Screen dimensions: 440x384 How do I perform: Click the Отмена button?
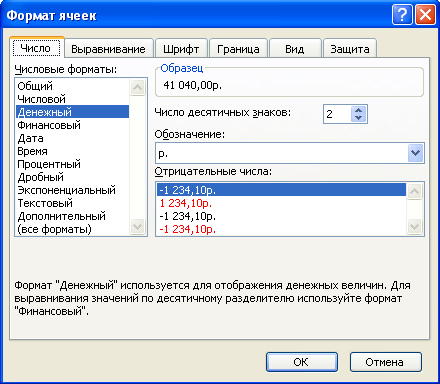(x=385, y=362)
